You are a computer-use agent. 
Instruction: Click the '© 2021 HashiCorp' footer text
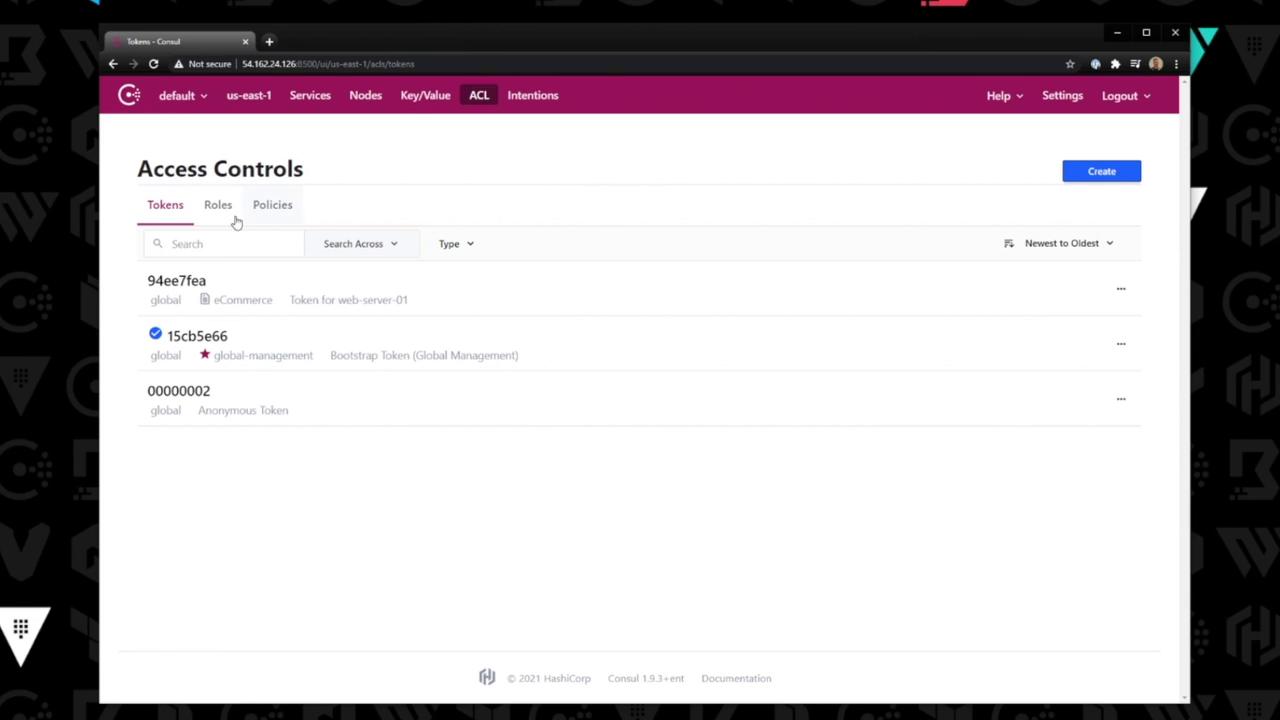(549, 678)
